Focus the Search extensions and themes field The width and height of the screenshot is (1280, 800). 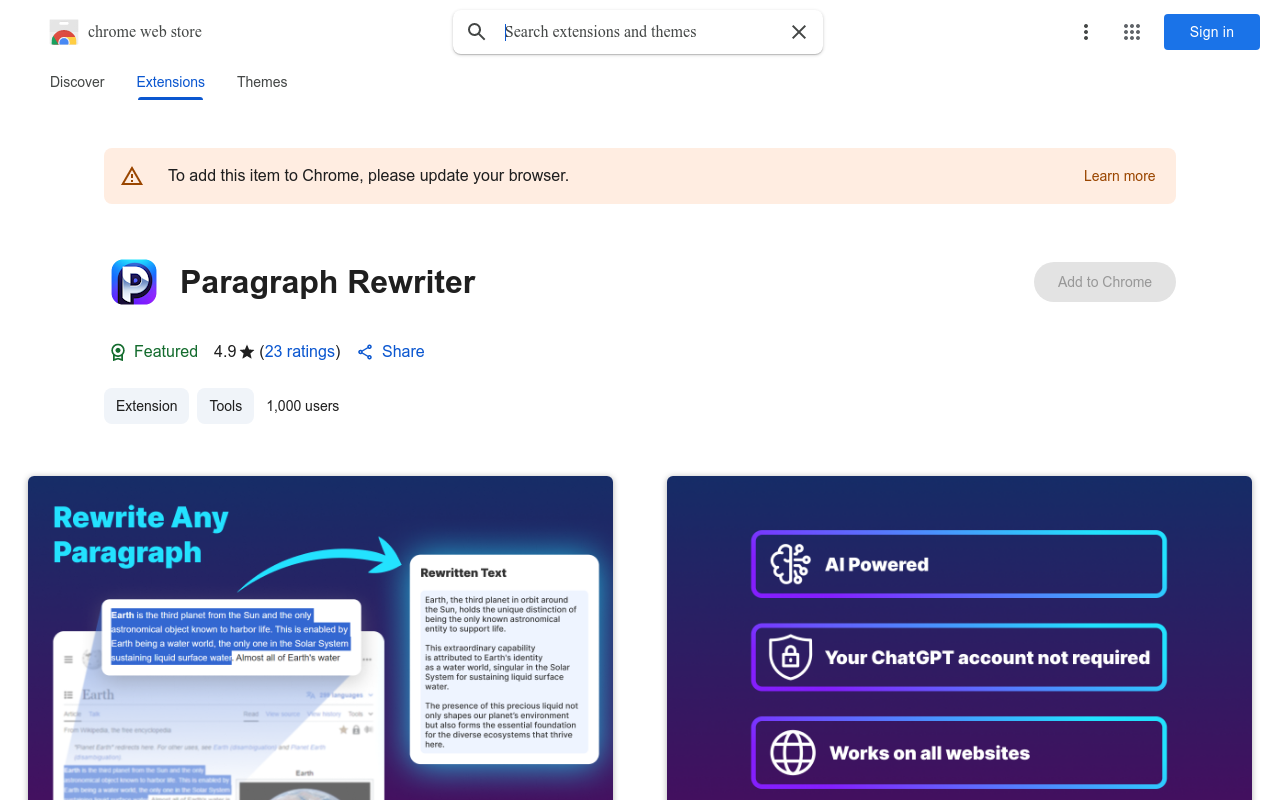(x=640, y=32)
